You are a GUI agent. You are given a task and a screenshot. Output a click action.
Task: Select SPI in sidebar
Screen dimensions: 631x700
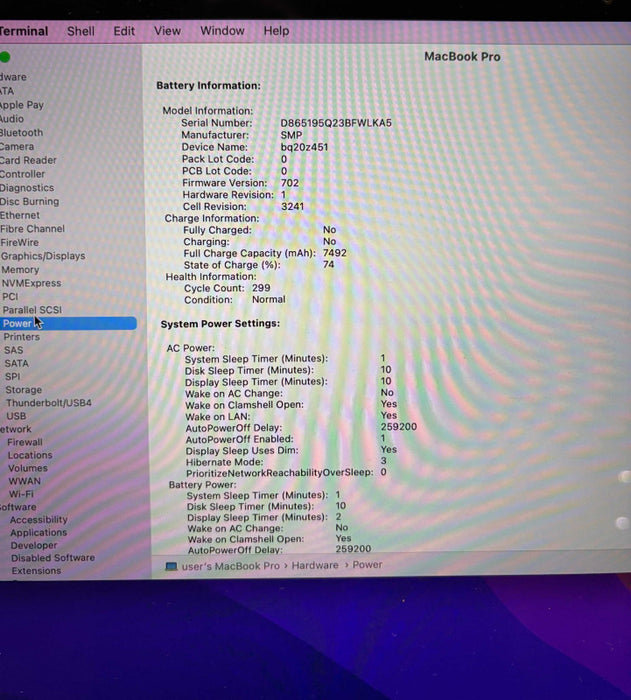(x=13, y=376)
